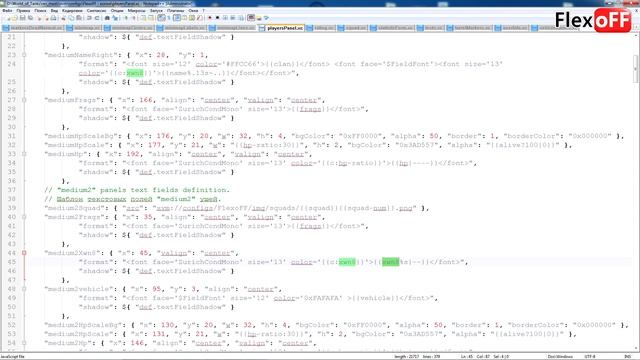
Task: Switch to the playersPanel.xc tab
Action: coord(281,28)
